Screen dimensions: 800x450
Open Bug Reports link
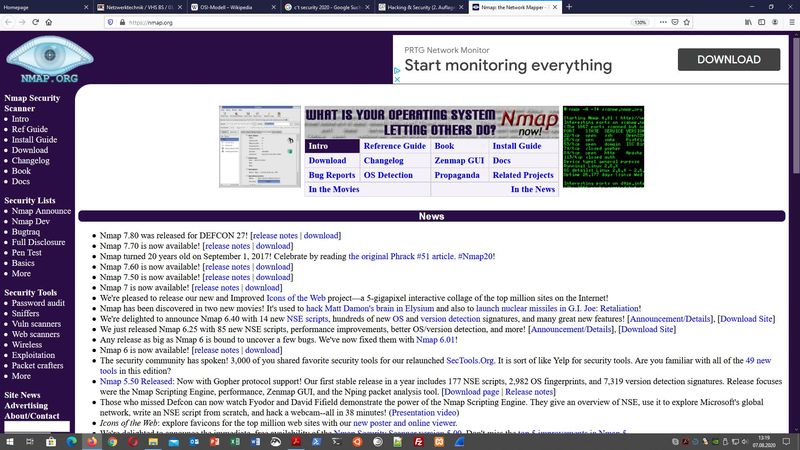332,175
